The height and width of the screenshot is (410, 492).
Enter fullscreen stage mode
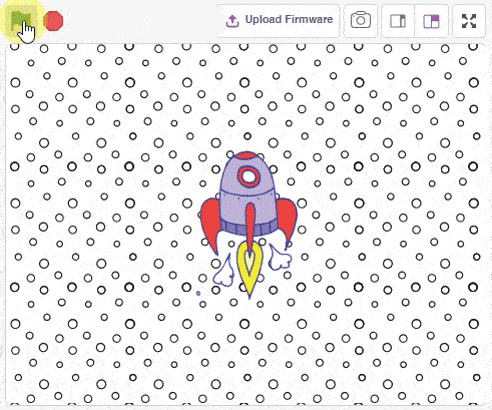pyautogui.click(x=469, y=21)
